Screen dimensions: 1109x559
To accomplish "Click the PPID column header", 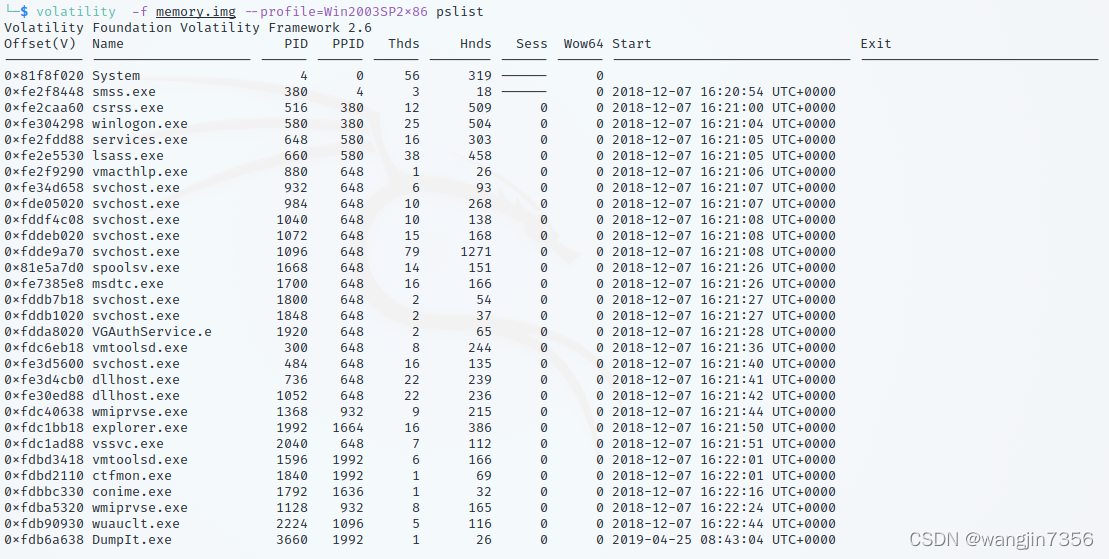I will (348, 44).
